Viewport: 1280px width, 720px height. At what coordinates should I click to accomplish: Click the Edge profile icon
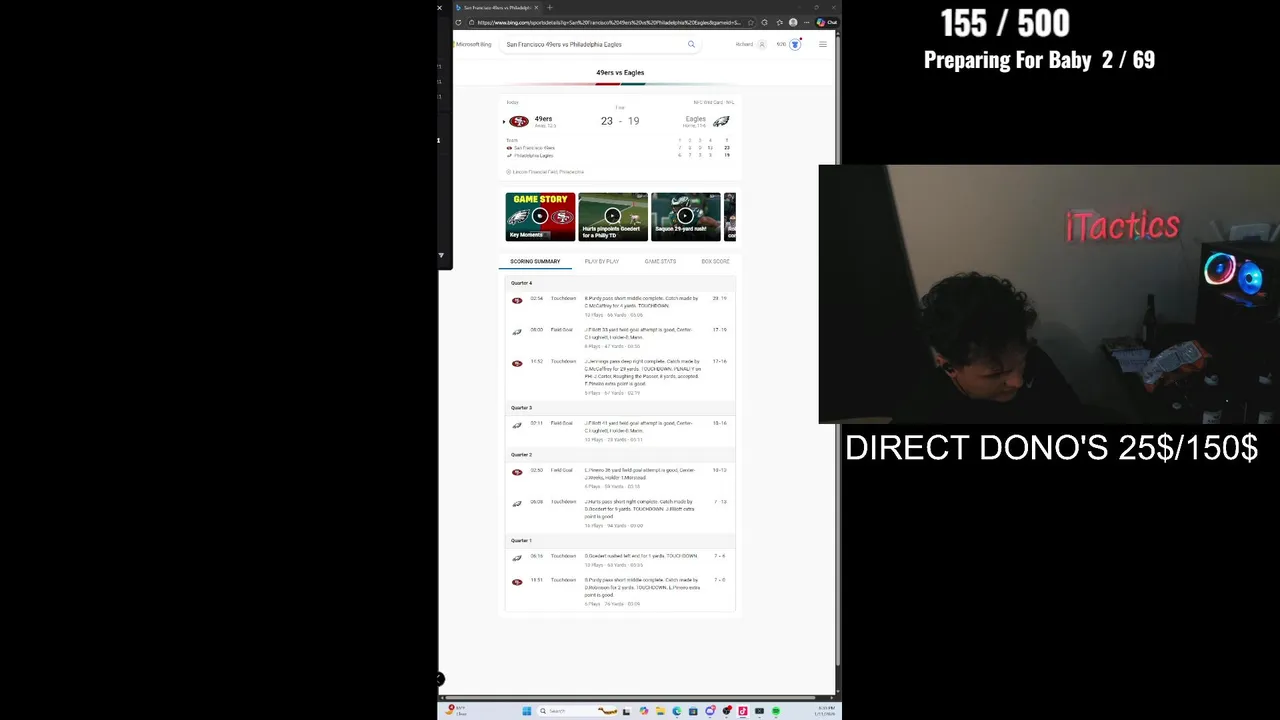pyautogui.click(x=793, y=22)
